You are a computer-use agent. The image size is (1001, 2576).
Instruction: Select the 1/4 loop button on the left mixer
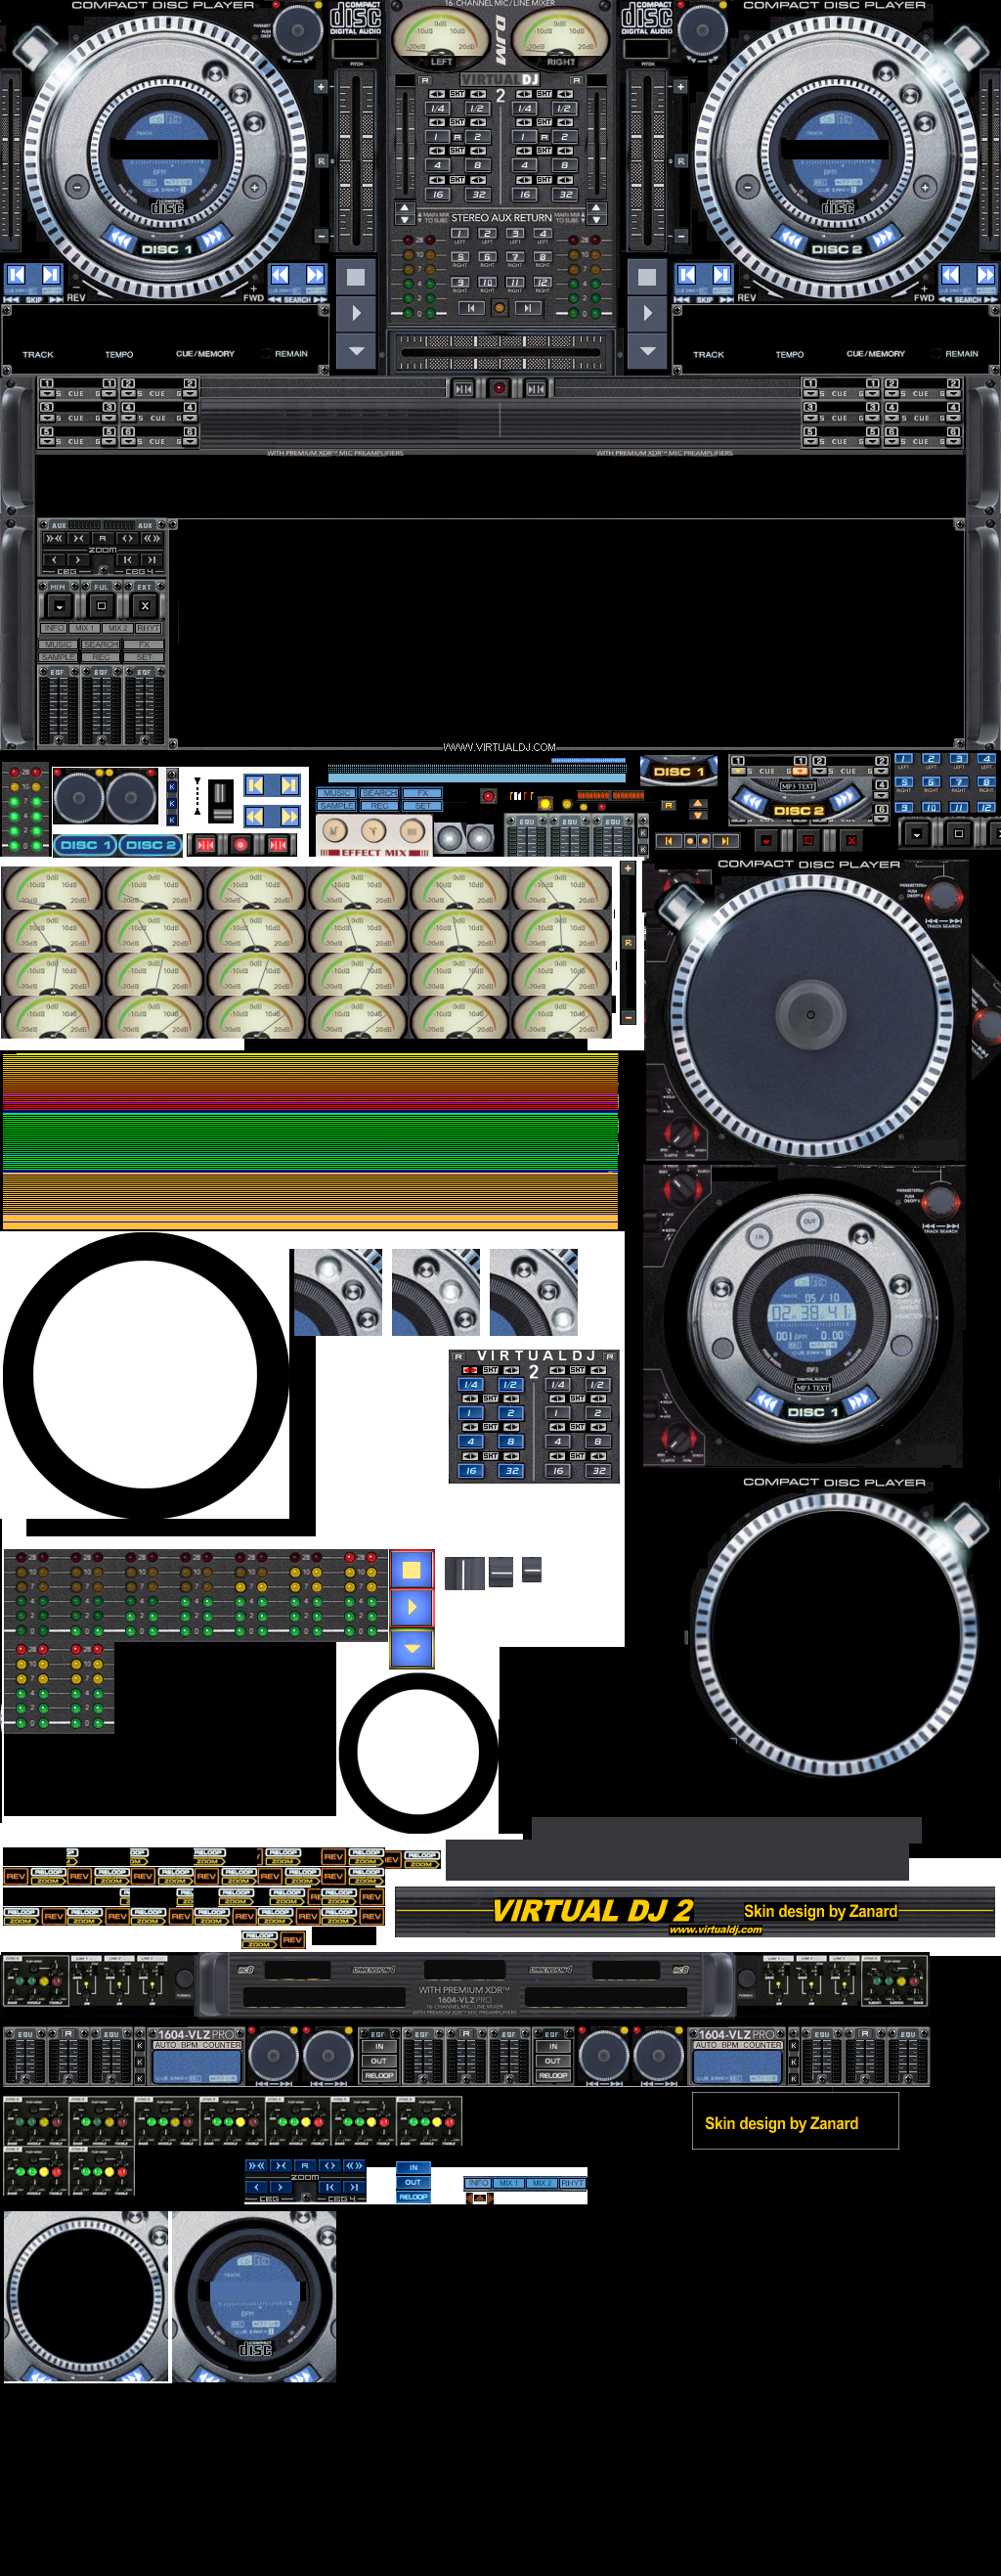(x=437, y=108)
